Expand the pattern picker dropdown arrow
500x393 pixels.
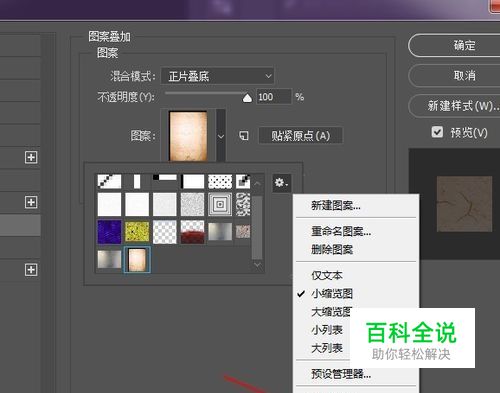221,136
